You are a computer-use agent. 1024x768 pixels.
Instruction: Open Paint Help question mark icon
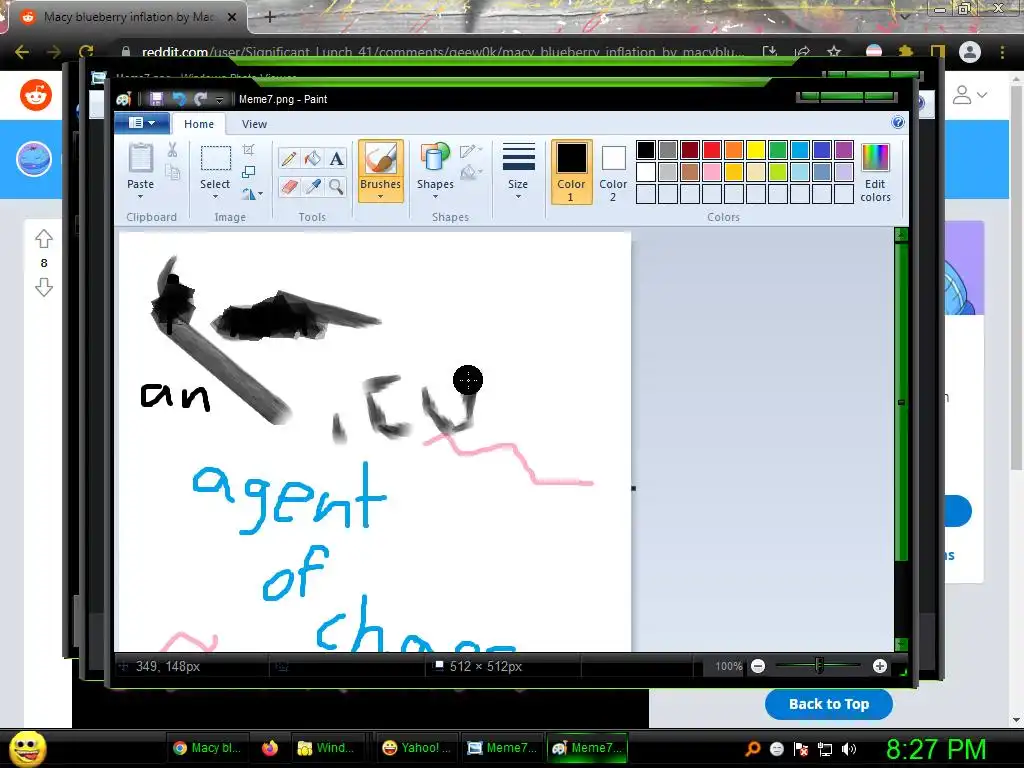point(898,123)
